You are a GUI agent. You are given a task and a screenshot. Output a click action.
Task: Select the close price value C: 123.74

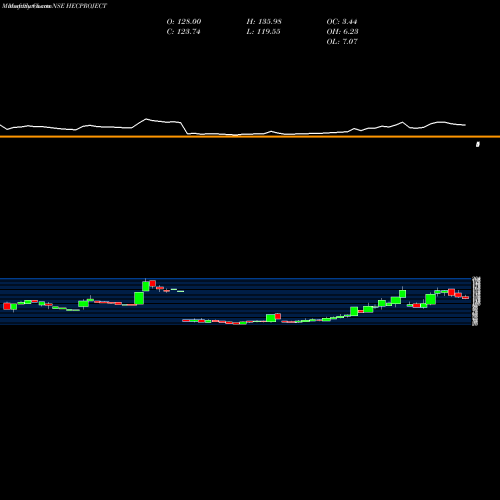[x=183, y=32]
